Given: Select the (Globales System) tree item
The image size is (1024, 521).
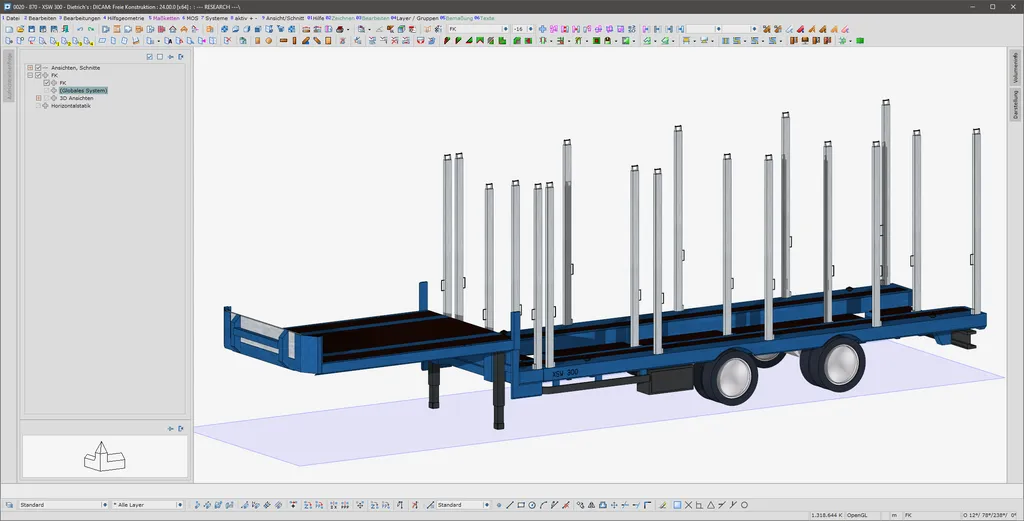Looking at the screenshot, I should [x=83, y=90].
